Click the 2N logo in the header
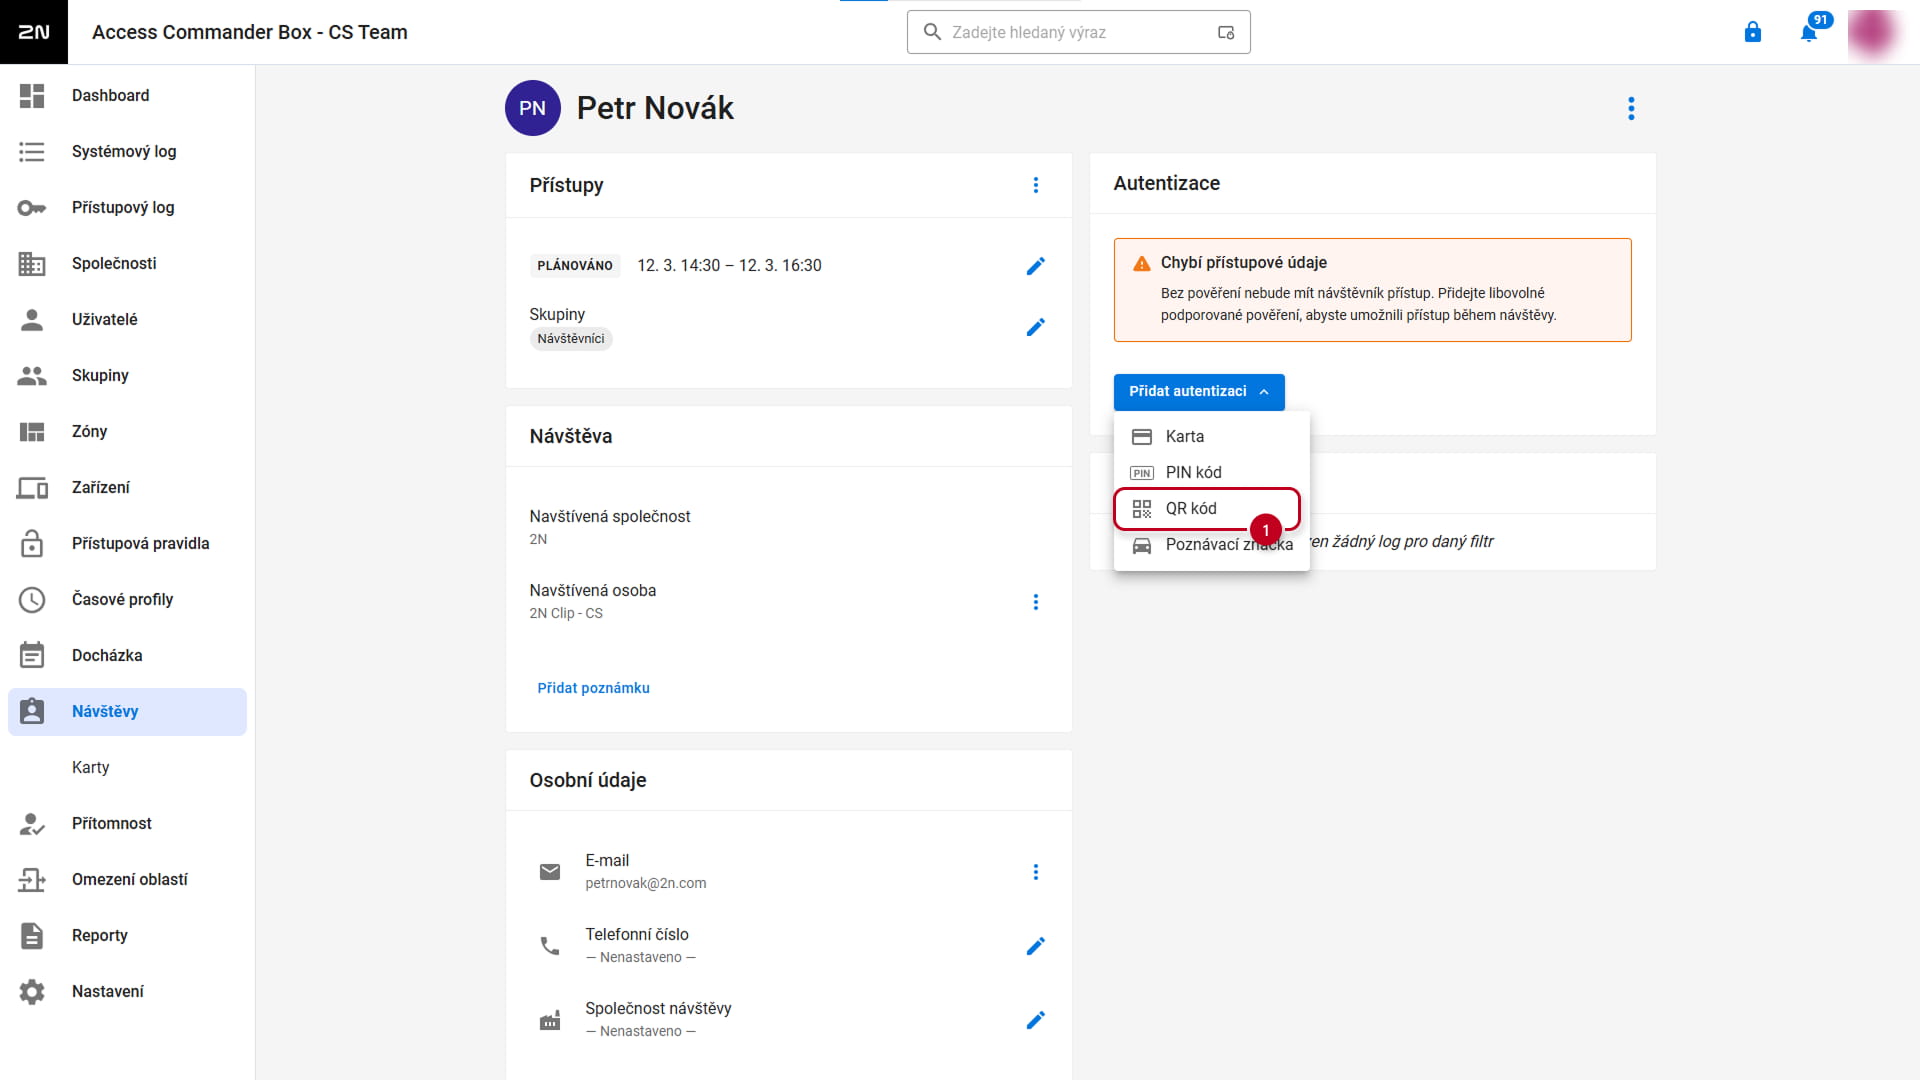This screenshot has width=1920, height=1080. coord(34,32)
